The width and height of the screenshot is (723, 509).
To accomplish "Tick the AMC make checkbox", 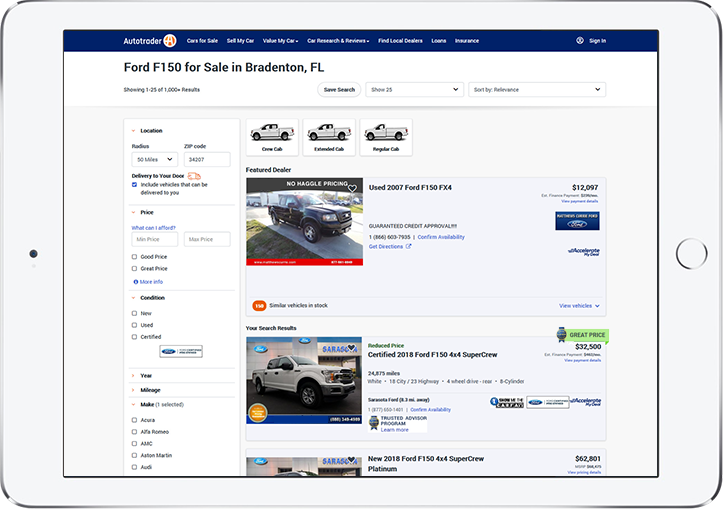I will tap(135, 444).
